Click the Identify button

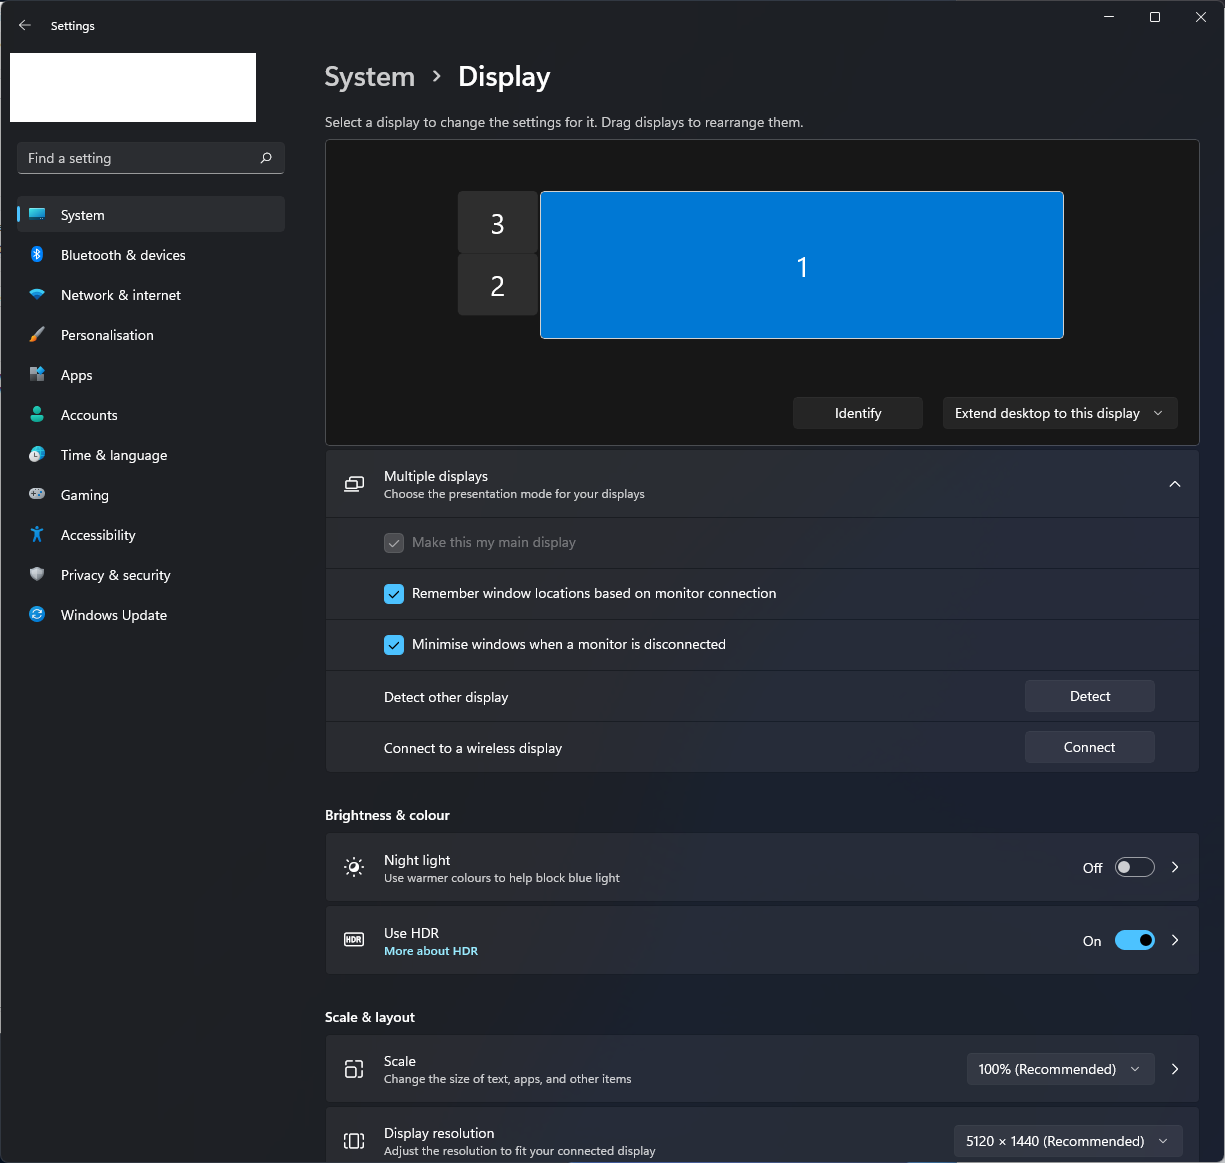[x=858, y=413]
